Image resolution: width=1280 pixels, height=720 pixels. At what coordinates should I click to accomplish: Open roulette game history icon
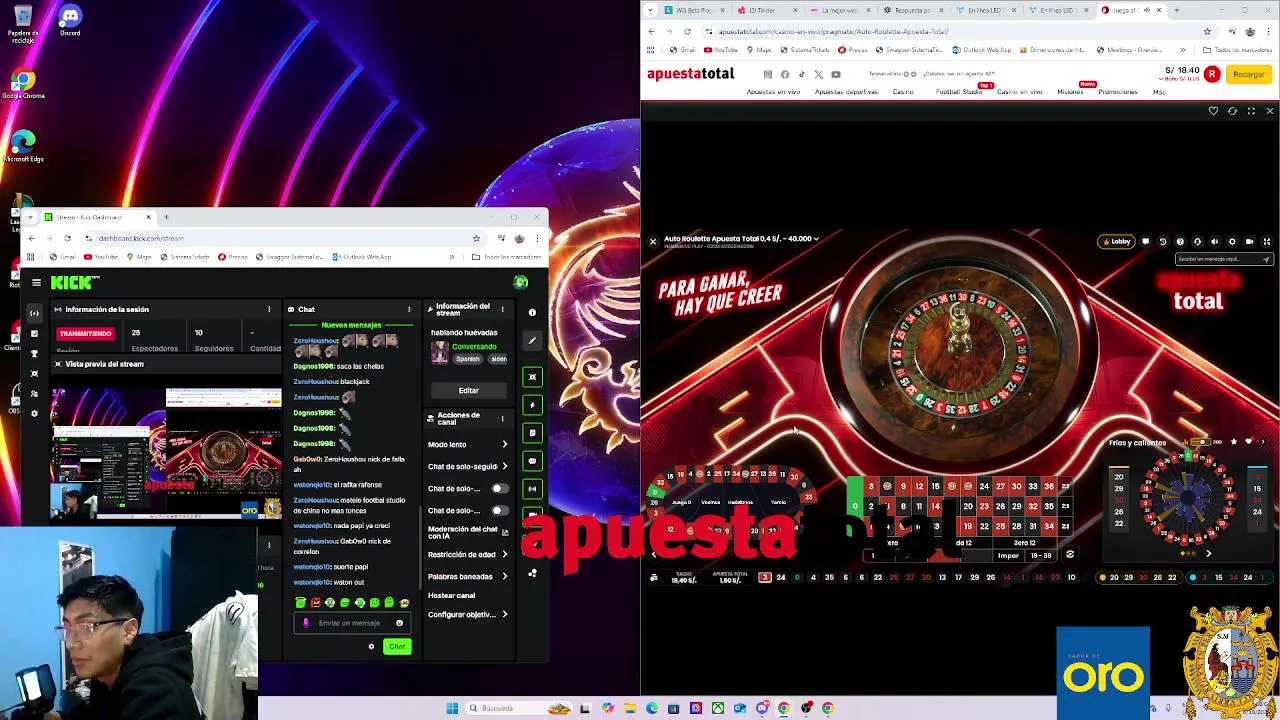coord(1163,241)
